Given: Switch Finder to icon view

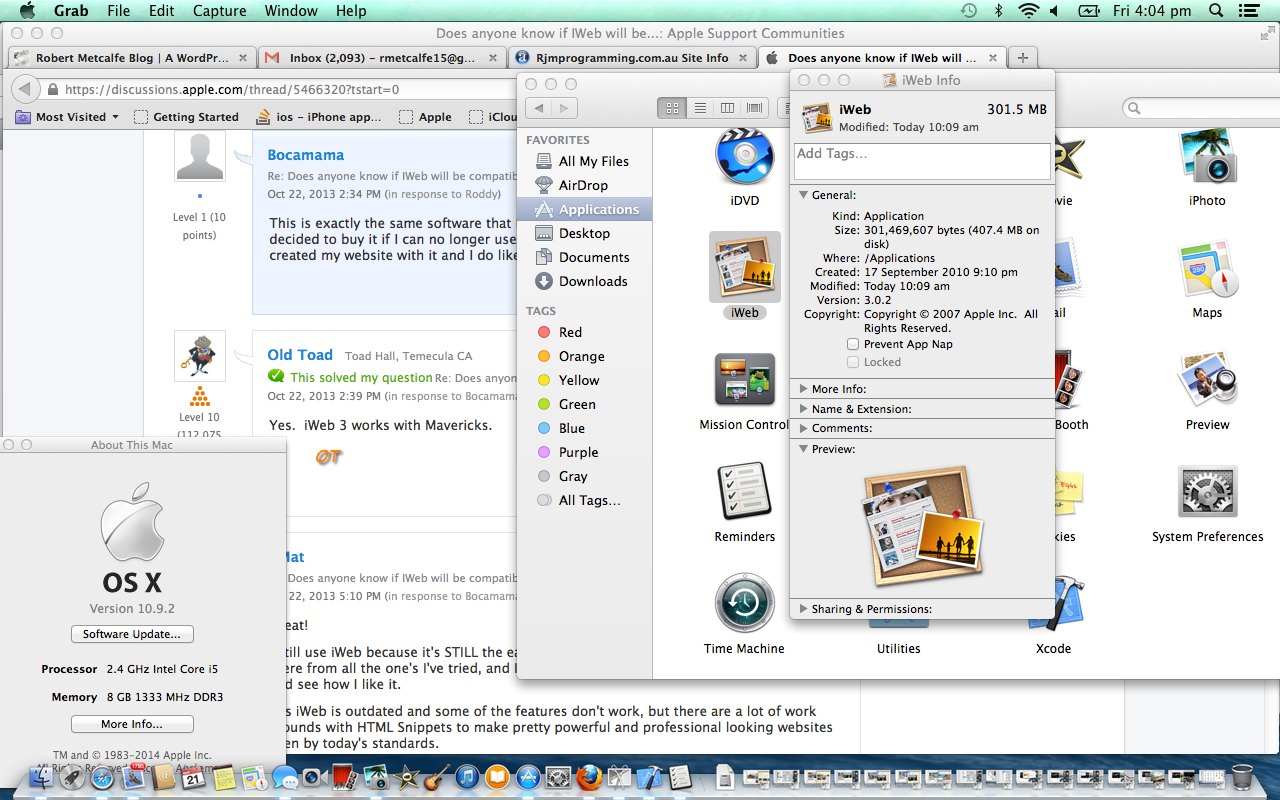Looking at the screenshot, I should 672,108.
